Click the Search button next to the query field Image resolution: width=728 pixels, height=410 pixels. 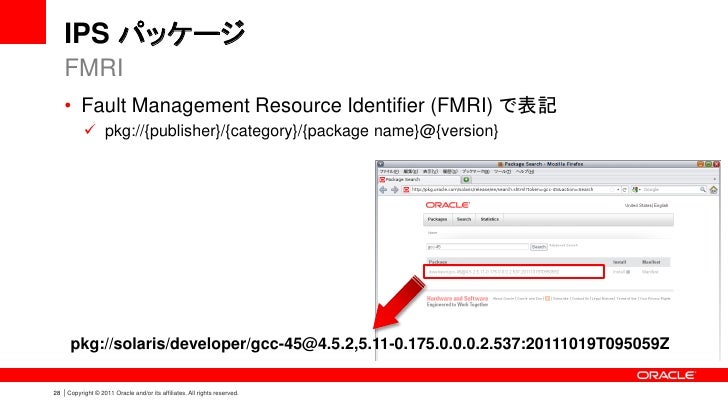point(539,247)
